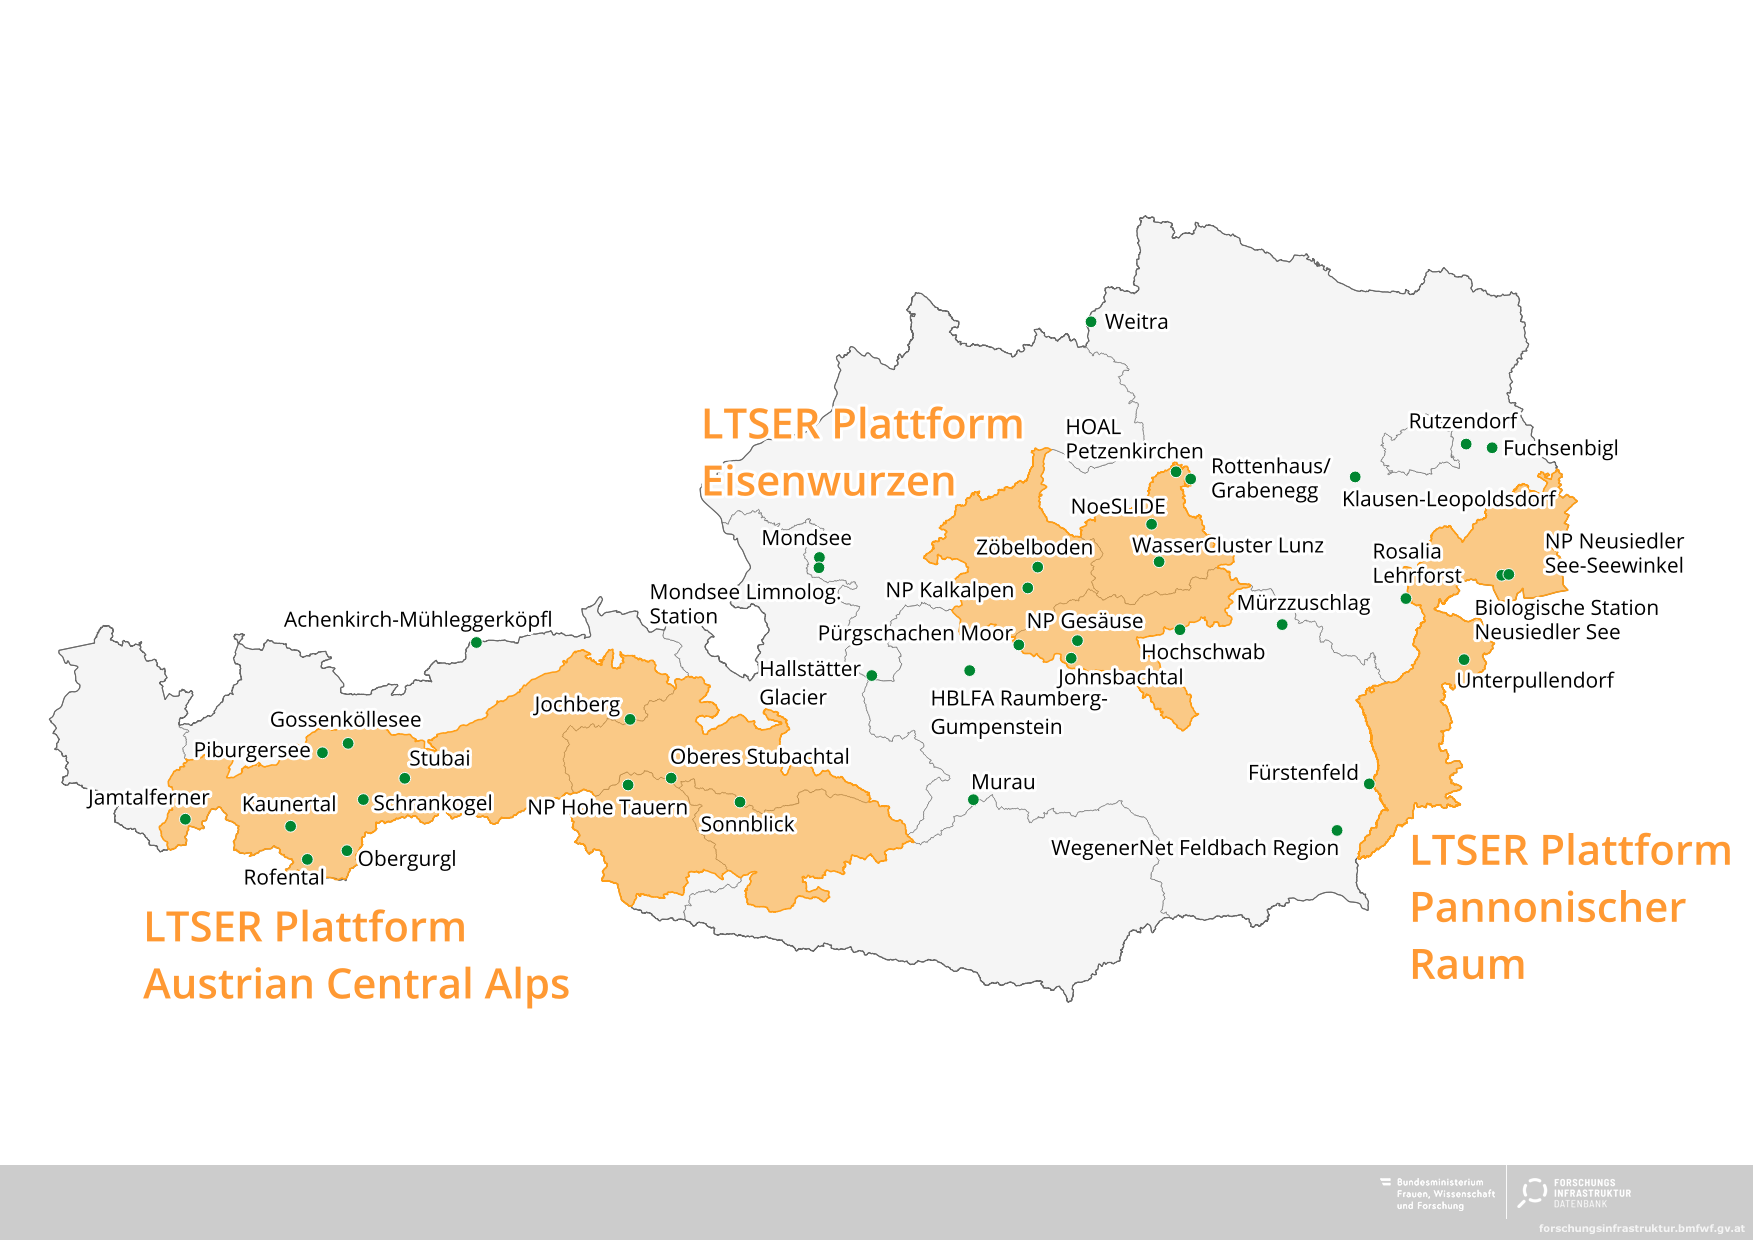1753x1240 pixels.
Task: Select the Fuchsenbigl green station marker
Action: [1492, 448]
